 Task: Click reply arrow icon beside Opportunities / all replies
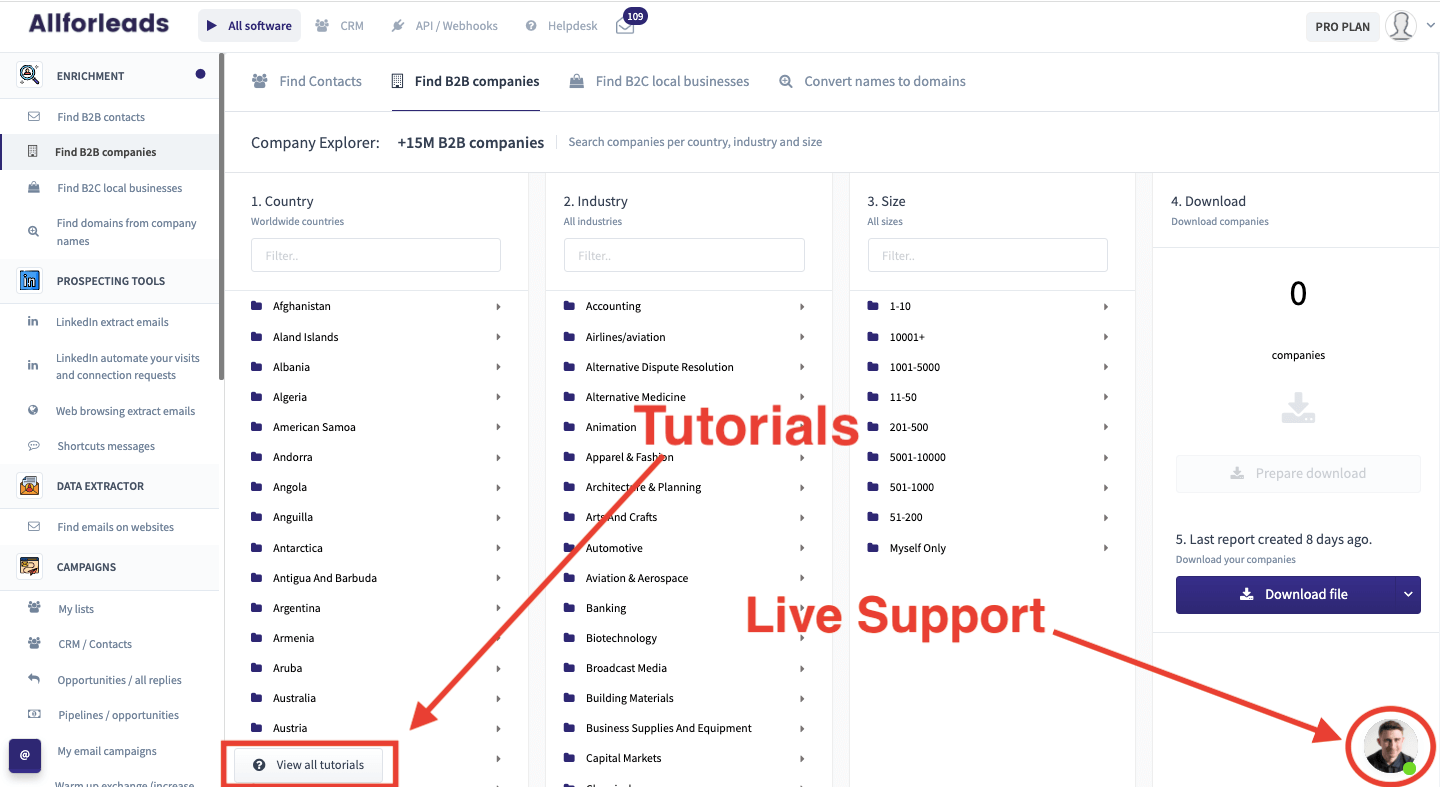[34, 679]
